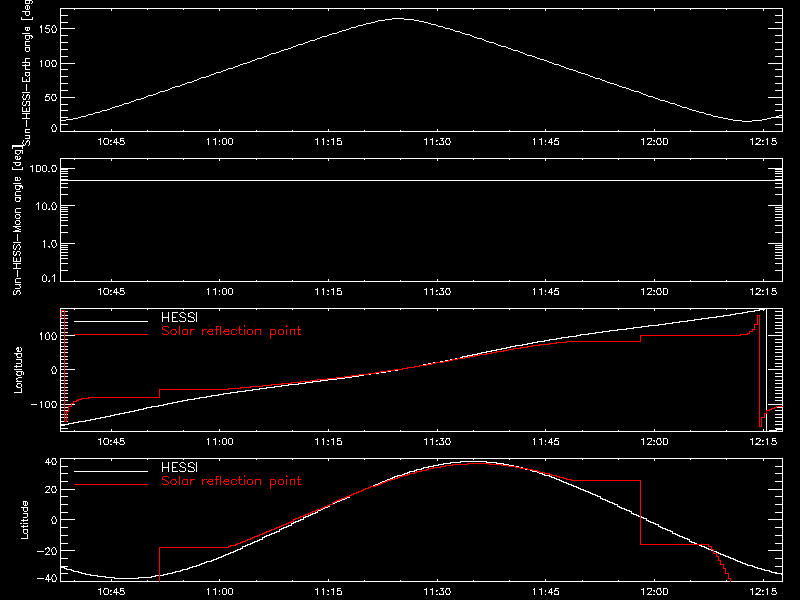Click 11:15 label under Longitude plot
The width and height of the screenshot is (800, 600).
point(329,442)
